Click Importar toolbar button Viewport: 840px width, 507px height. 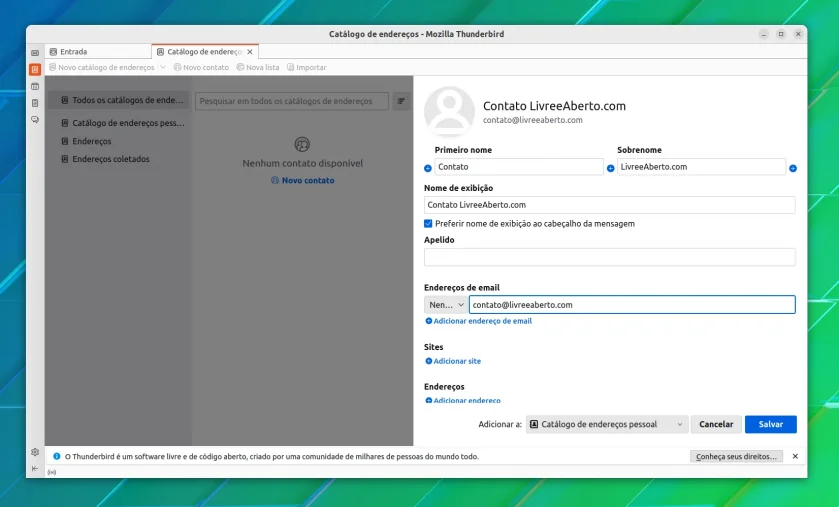coord(306,68)
